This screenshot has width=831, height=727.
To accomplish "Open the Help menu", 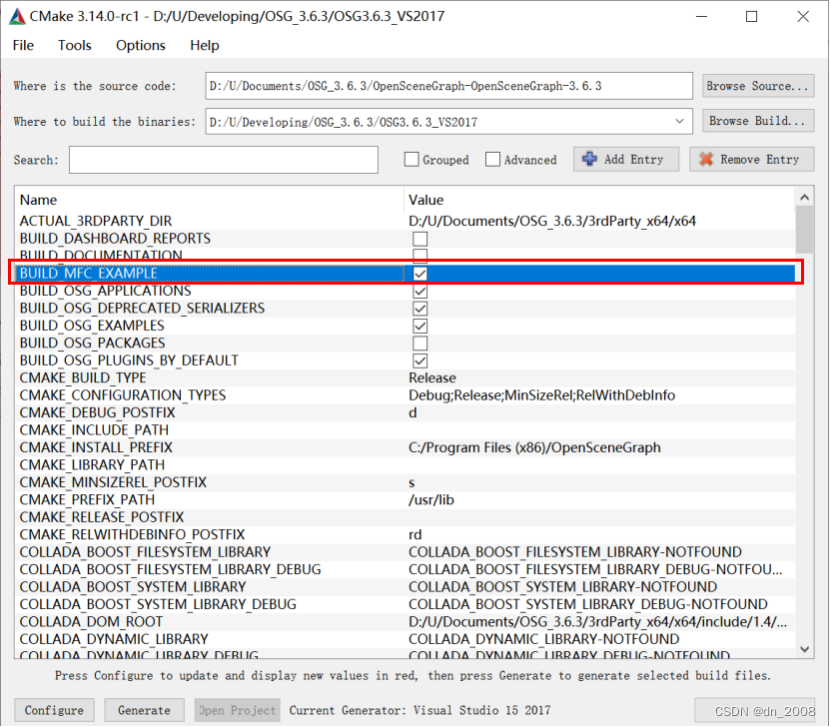I will [205, 46].
